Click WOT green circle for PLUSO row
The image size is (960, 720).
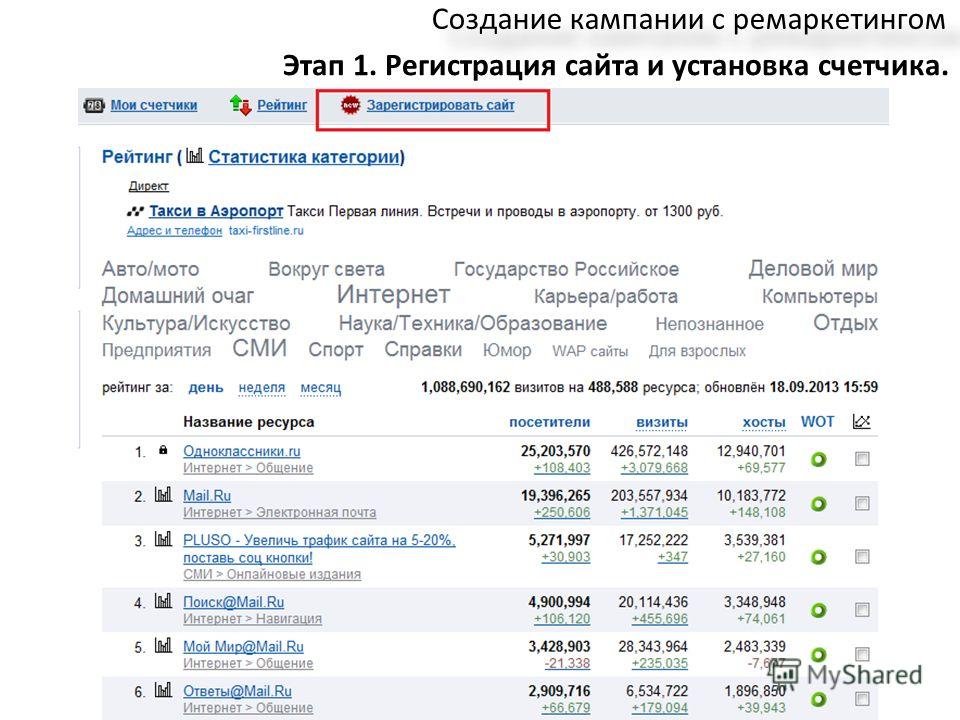[x=819, y=557]
